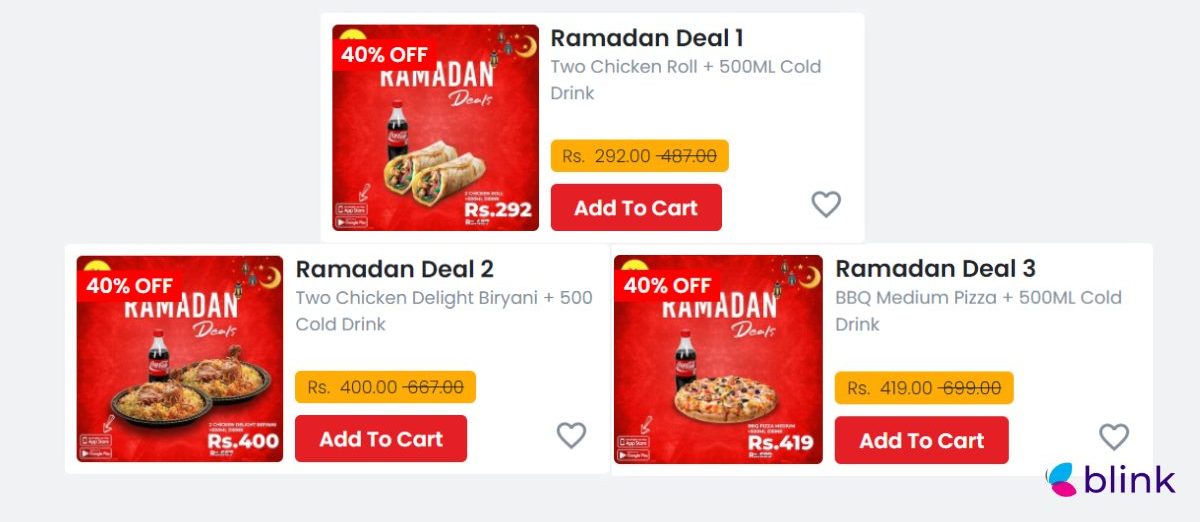This screenshot has width=1200, height=522.
Task: Select the 40% OFF badge on Deal 2
Action: [129, 286]
